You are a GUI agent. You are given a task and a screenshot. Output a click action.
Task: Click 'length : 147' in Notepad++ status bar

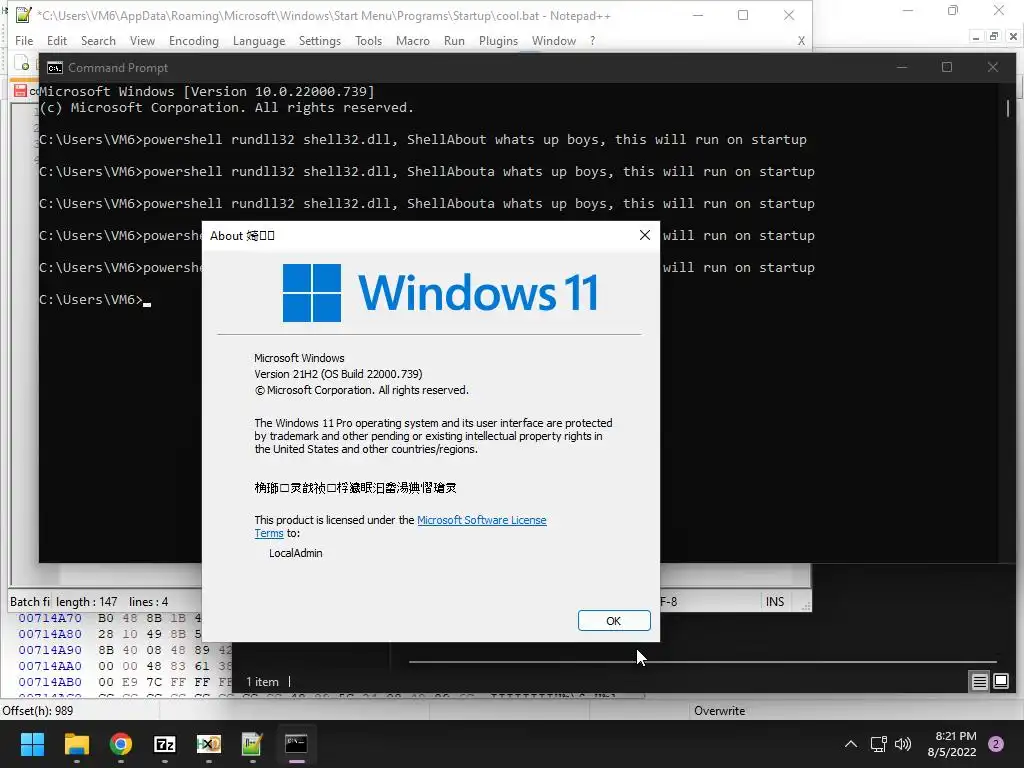click(86, 601)
